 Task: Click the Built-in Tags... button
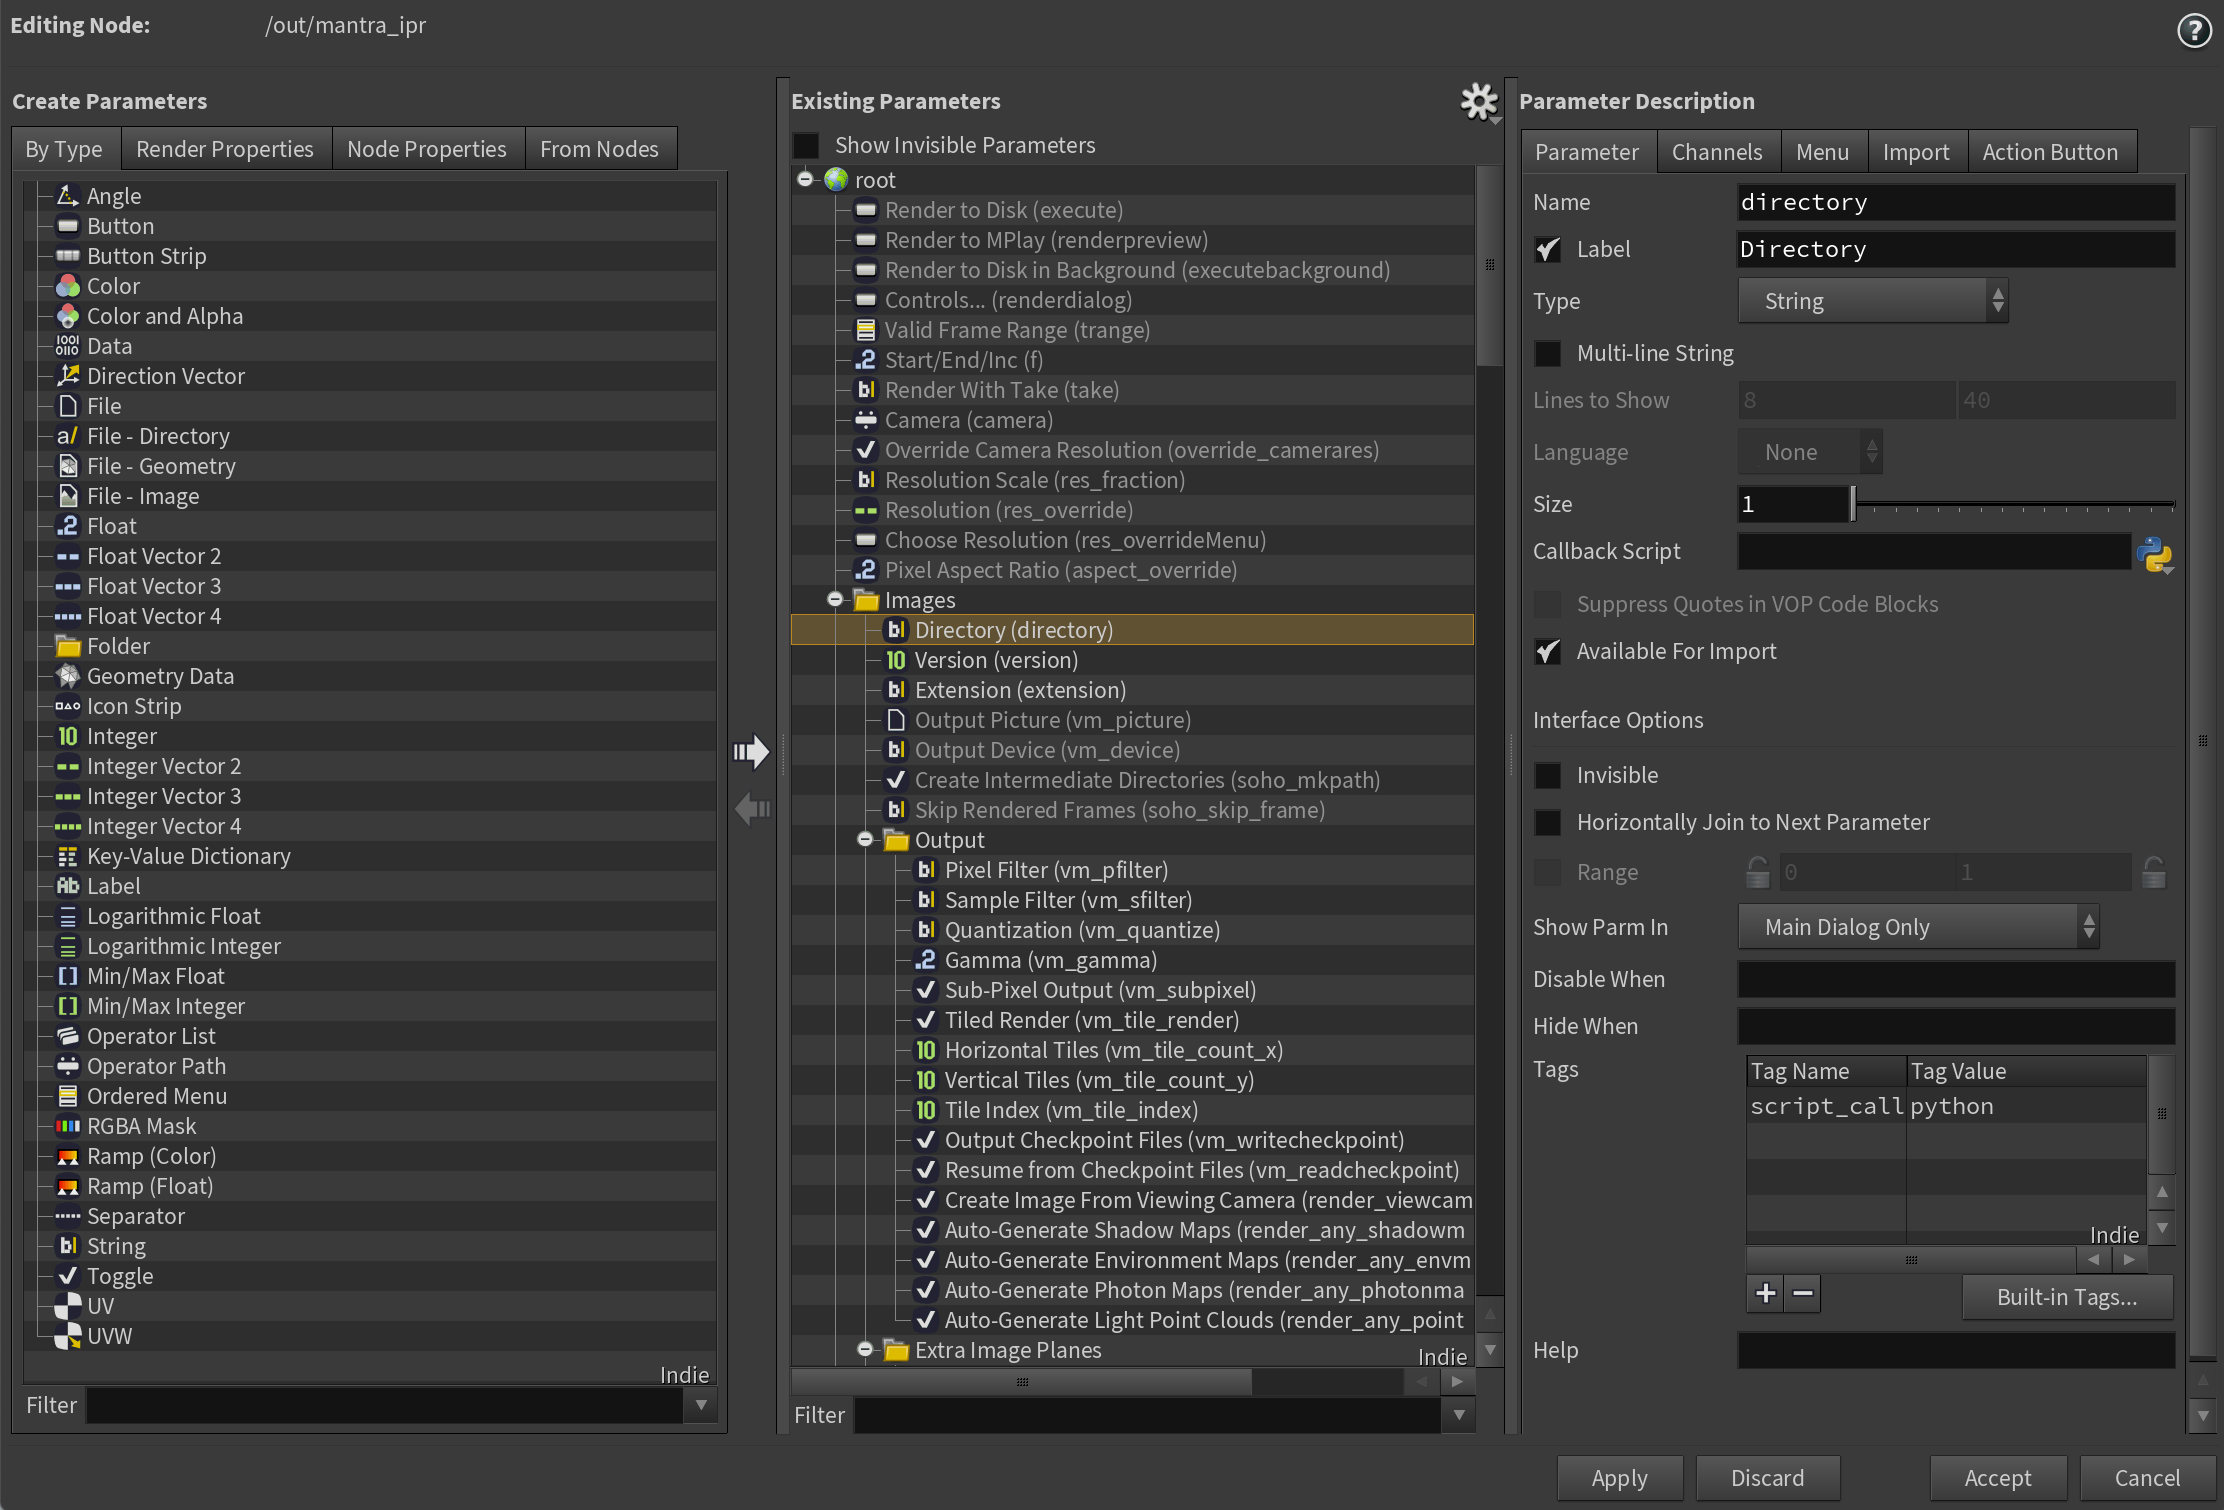2066,1297
